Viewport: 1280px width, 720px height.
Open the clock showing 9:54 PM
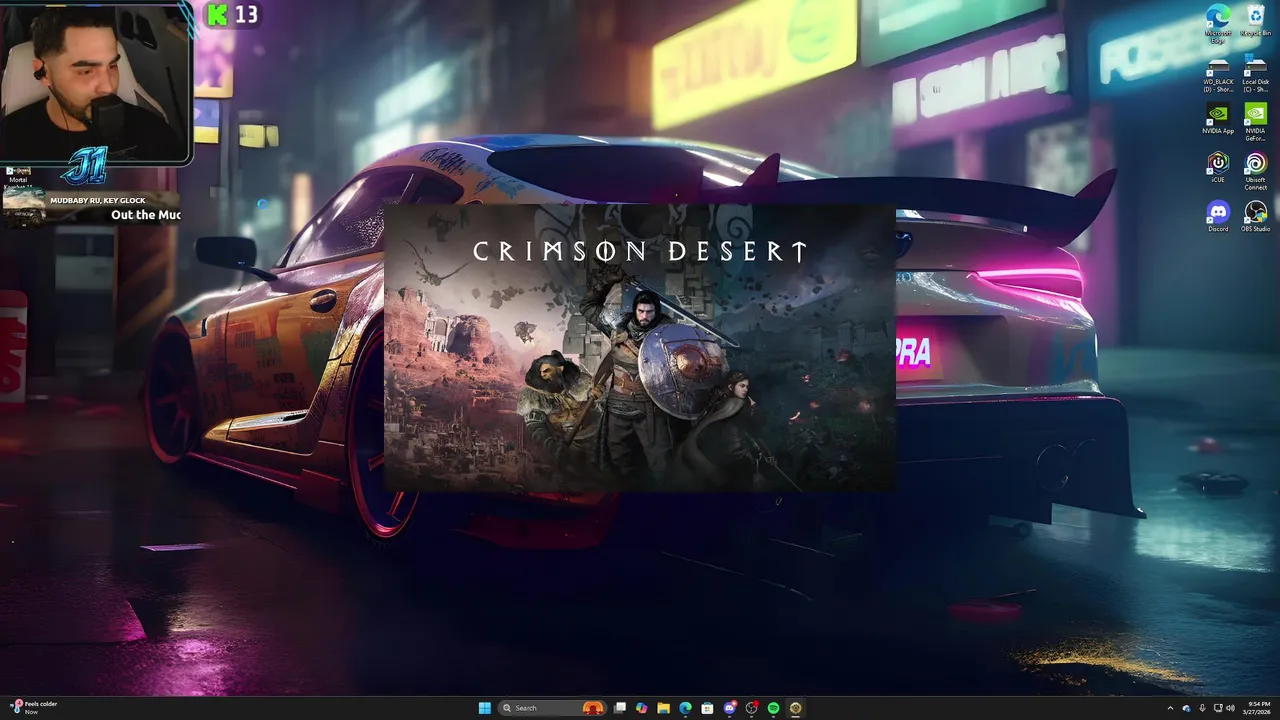tap(1259, 708)
